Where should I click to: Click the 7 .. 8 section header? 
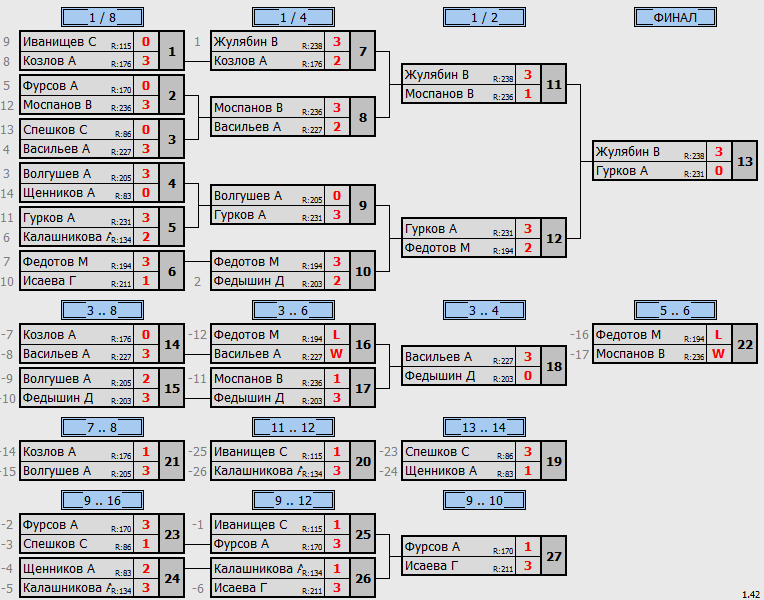tap(102, 427)
